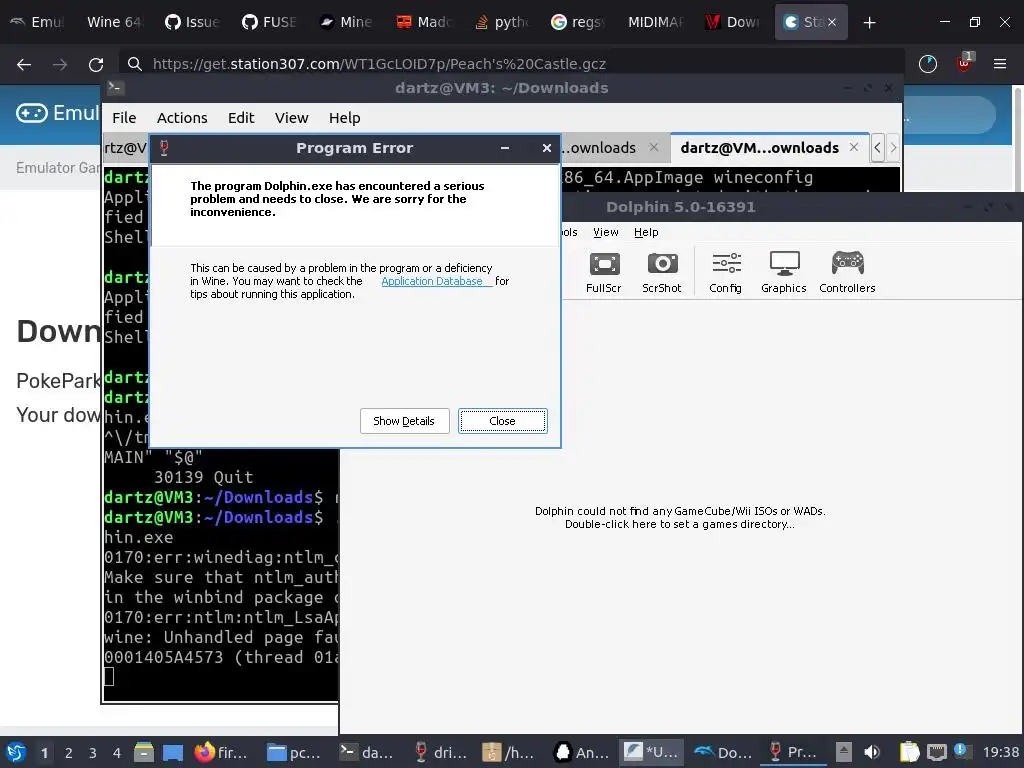Viewport: 1024px width, 768px height.
Task: Open the file manager taskbar launcher
Action: pyautogui.click(x=144, y=752)
